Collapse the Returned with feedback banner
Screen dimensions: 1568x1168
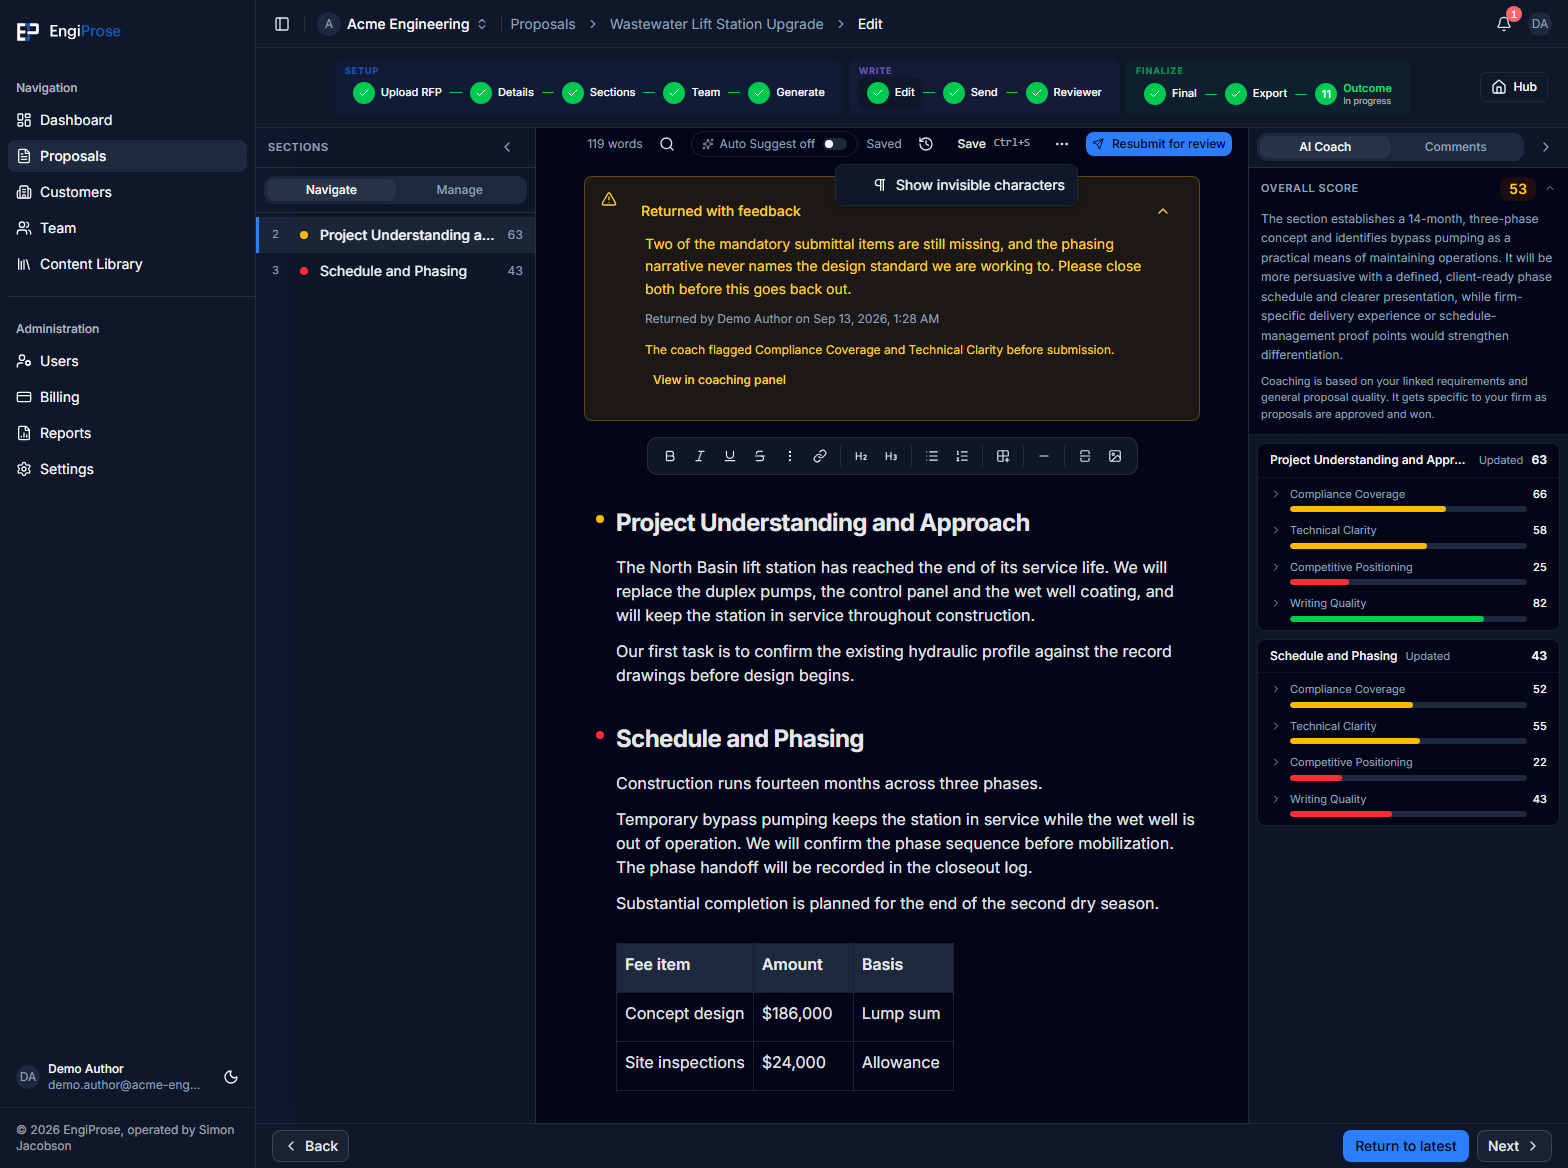pyautogui.click(x=1163, y=211)
